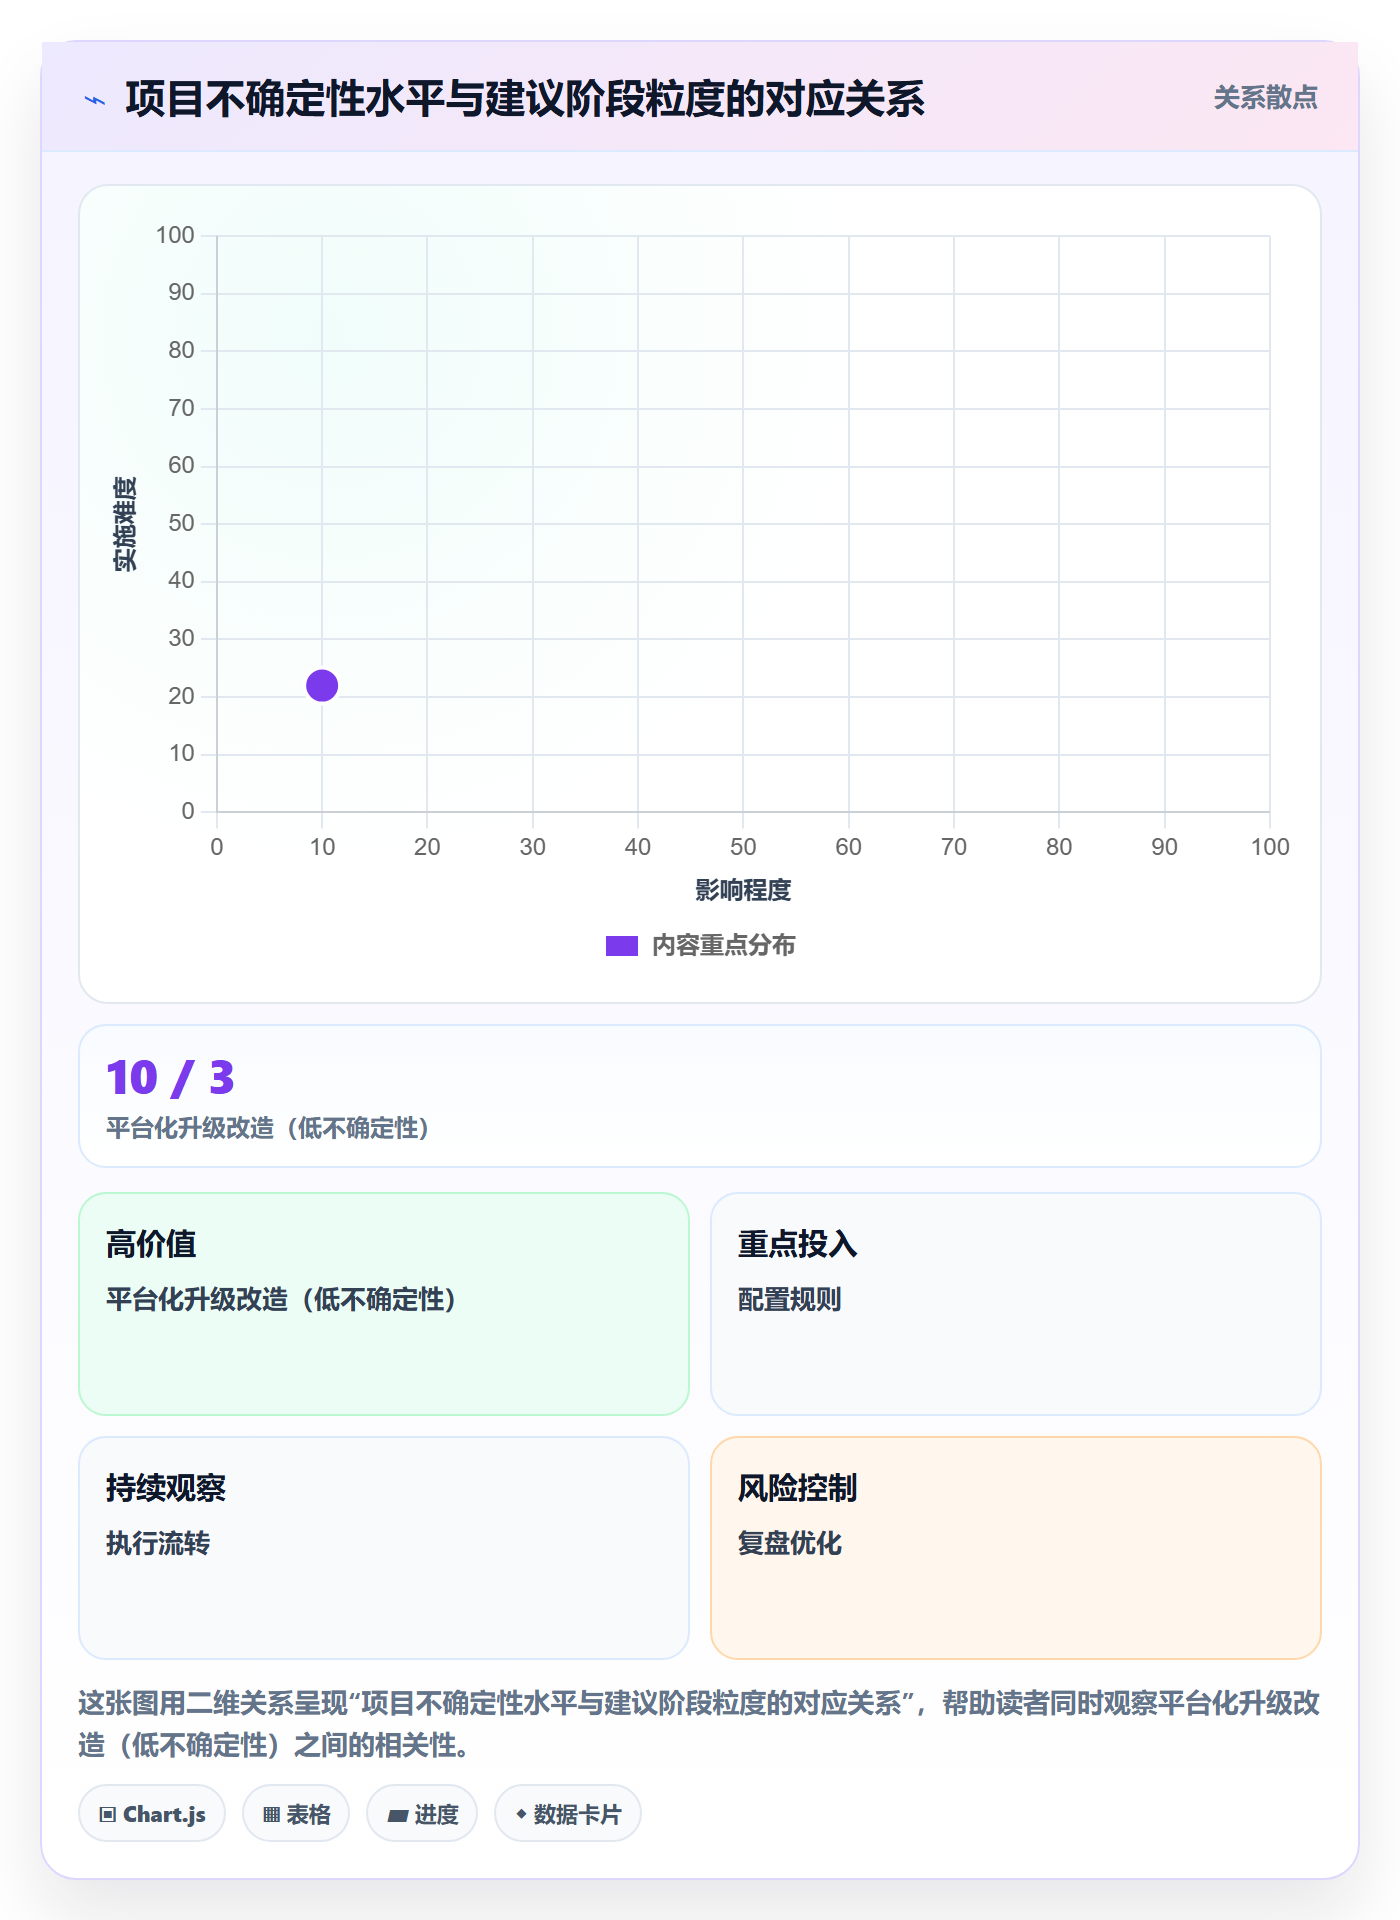Click the x-axis tick label 50
1400x1920 pixels.
[743, 847]
